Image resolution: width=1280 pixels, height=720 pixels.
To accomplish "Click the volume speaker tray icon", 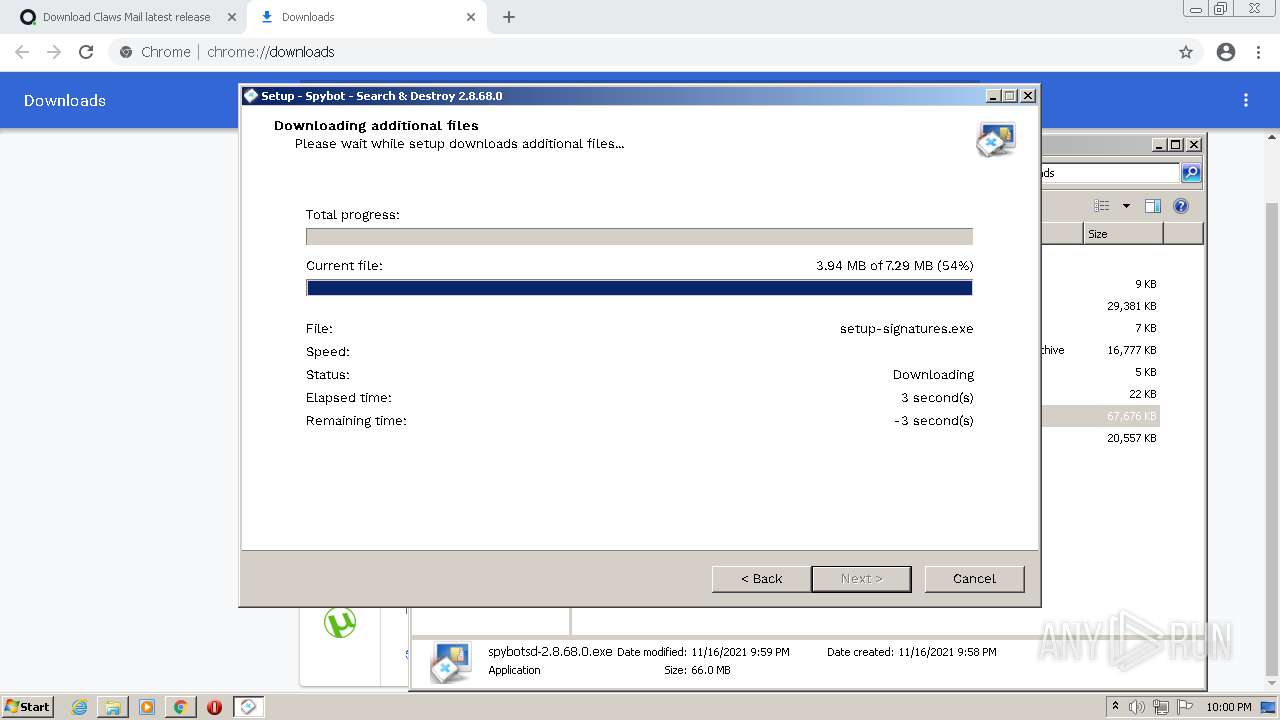I will (x=1137, y=707).
